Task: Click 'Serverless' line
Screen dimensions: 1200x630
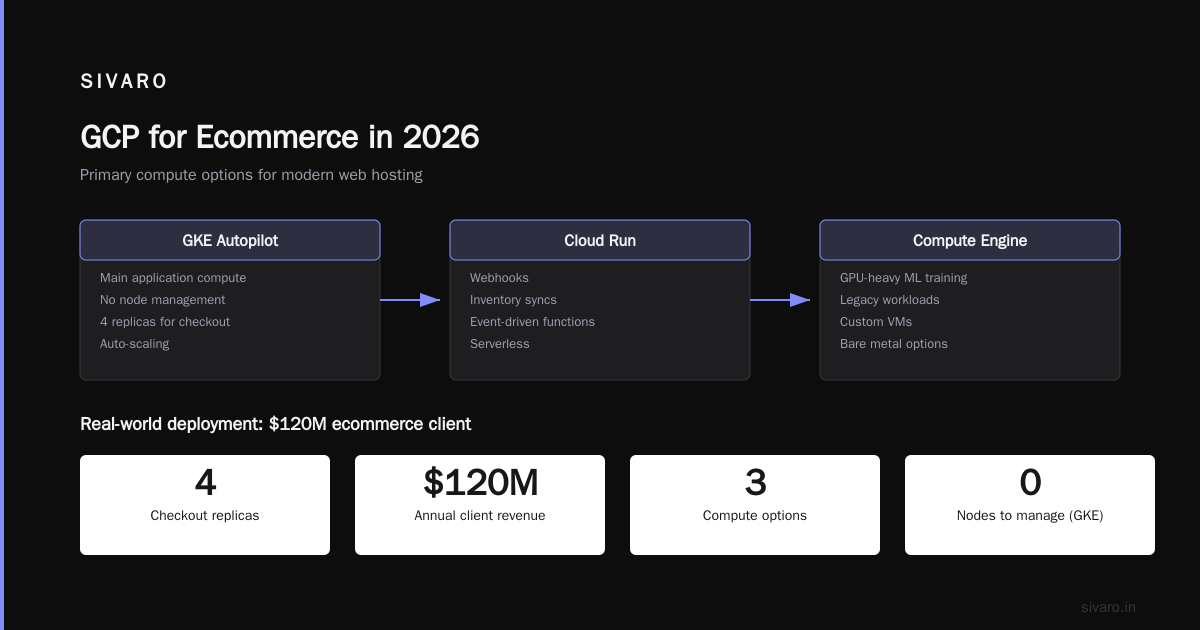Action: [x=500, y=344]
